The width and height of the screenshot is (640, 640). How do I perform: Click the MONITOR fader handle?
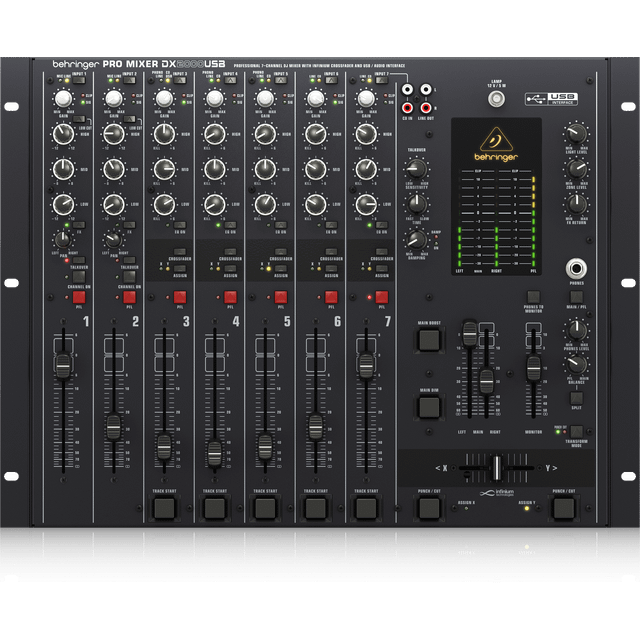click(x=533, y=367)
